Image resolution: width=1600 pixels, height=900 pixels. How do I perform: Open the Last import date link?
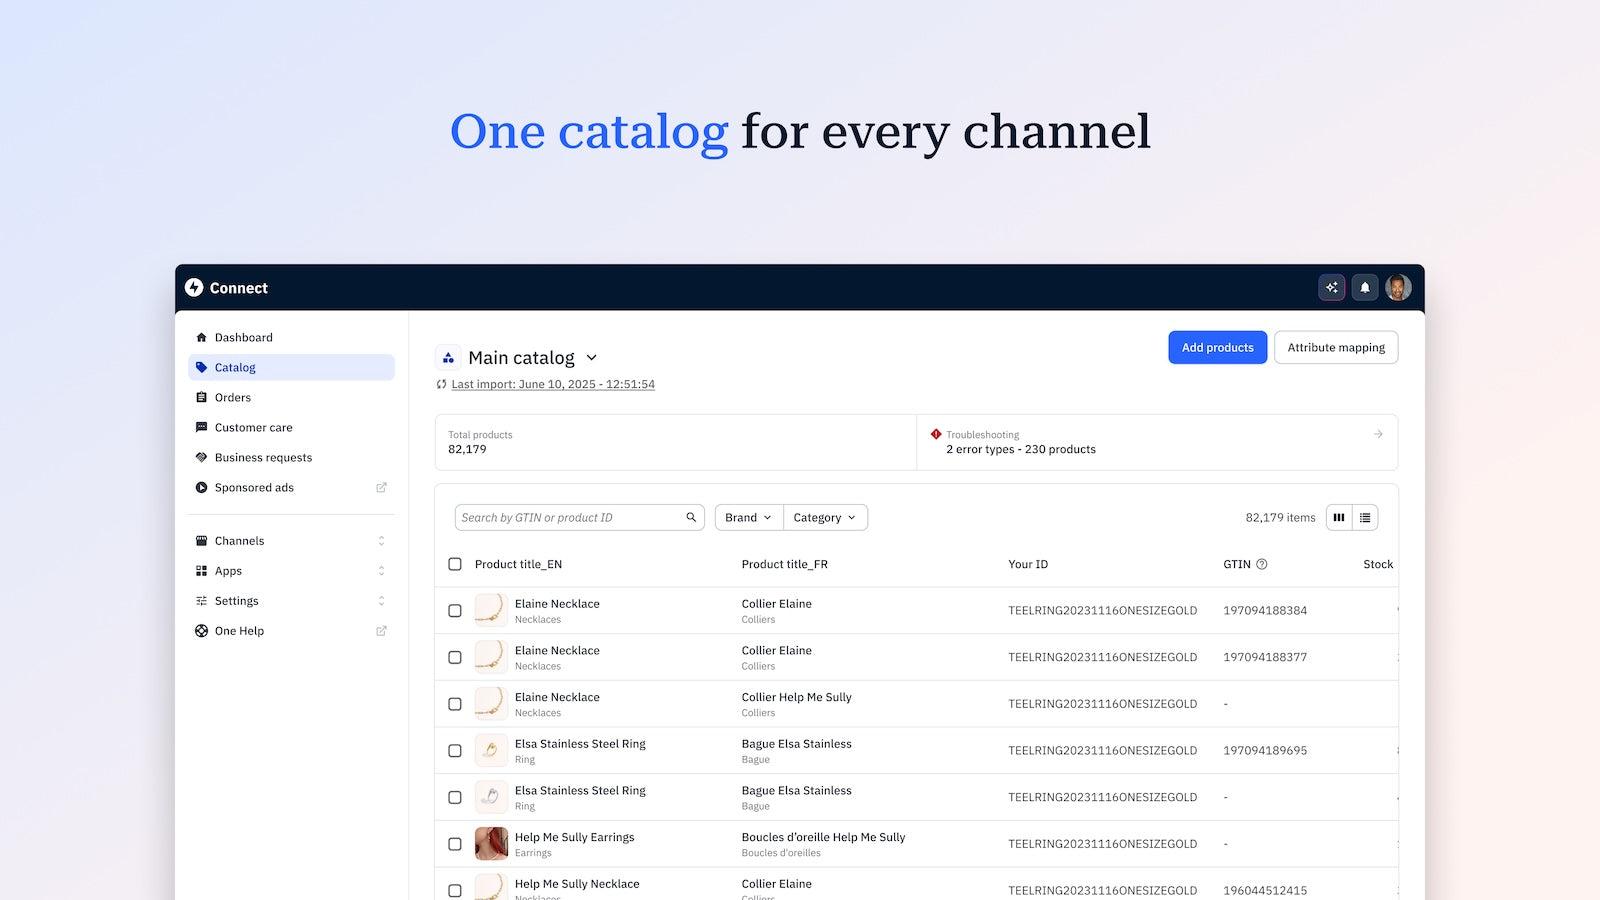pos(553,384)
